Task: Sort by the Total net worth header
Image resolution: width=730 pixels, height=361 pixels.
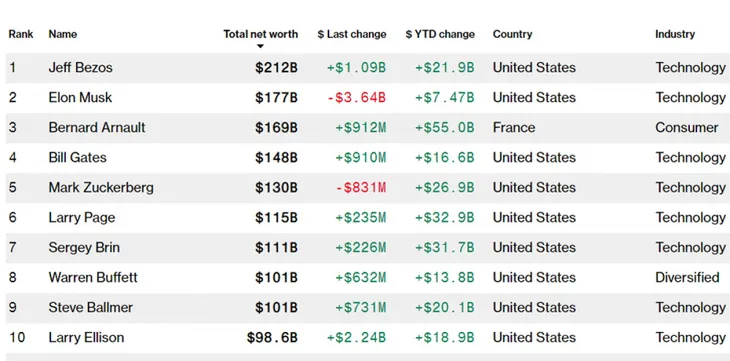Action: [260, 34]
